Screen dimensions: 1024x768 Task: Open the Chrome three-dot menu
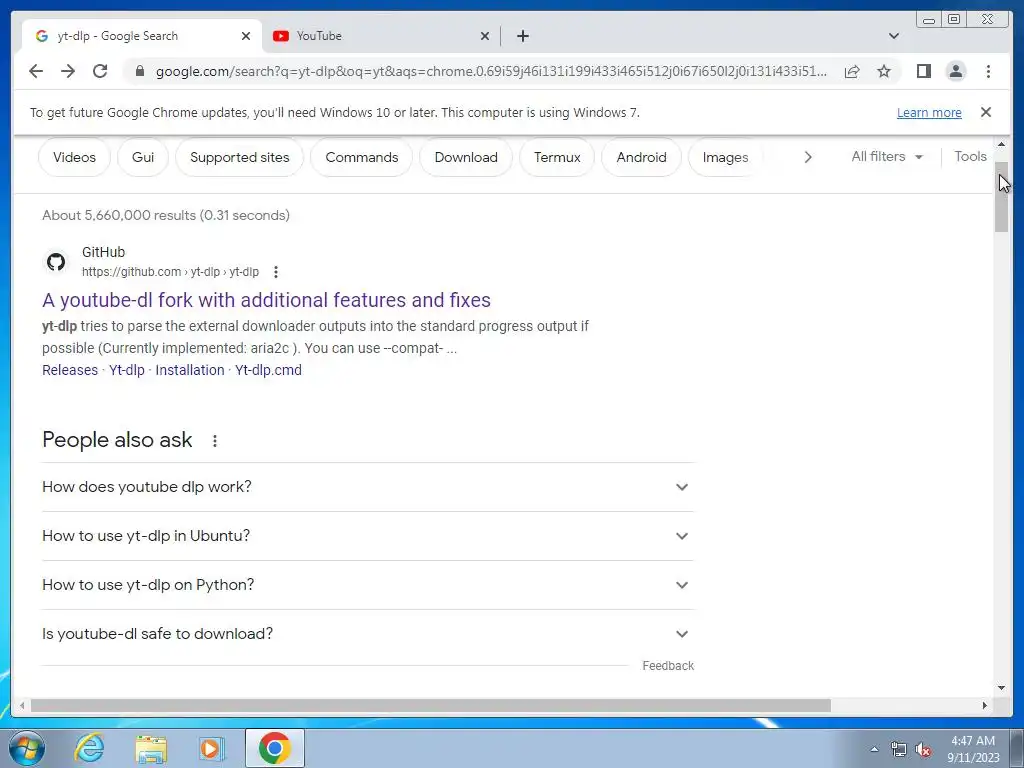tap(988, 71)
